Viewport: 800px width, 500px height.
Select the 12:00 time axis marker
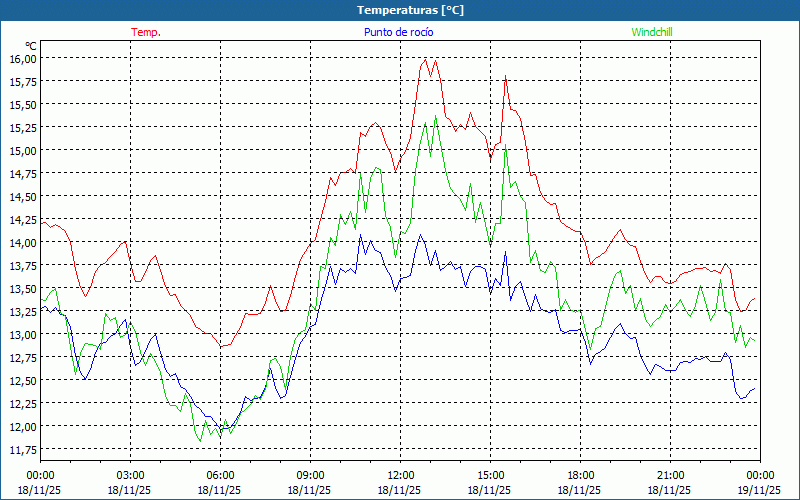[400, 475]
